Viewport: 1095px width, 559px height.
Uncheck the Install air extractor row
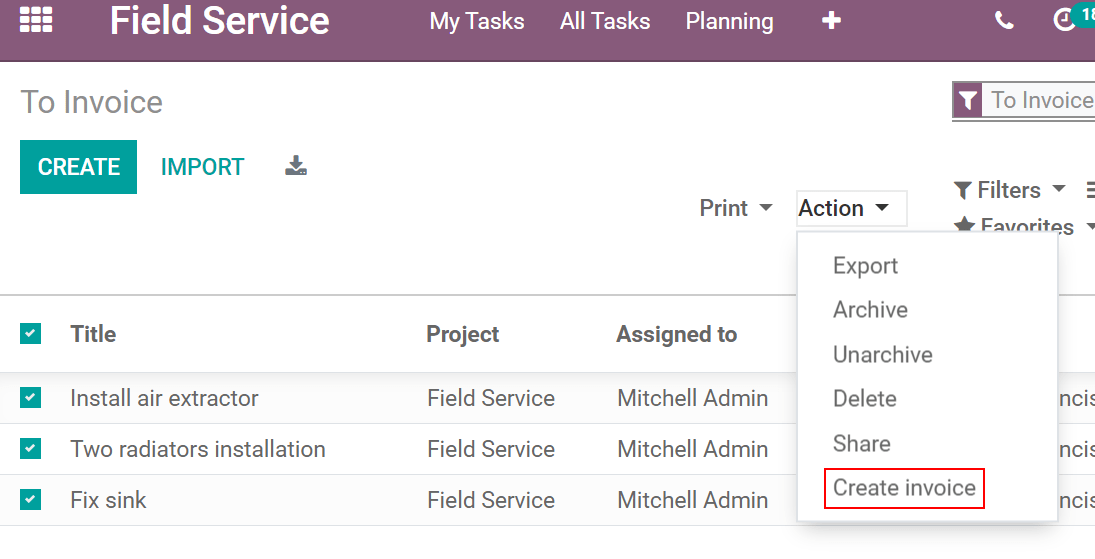click(31, 398)
